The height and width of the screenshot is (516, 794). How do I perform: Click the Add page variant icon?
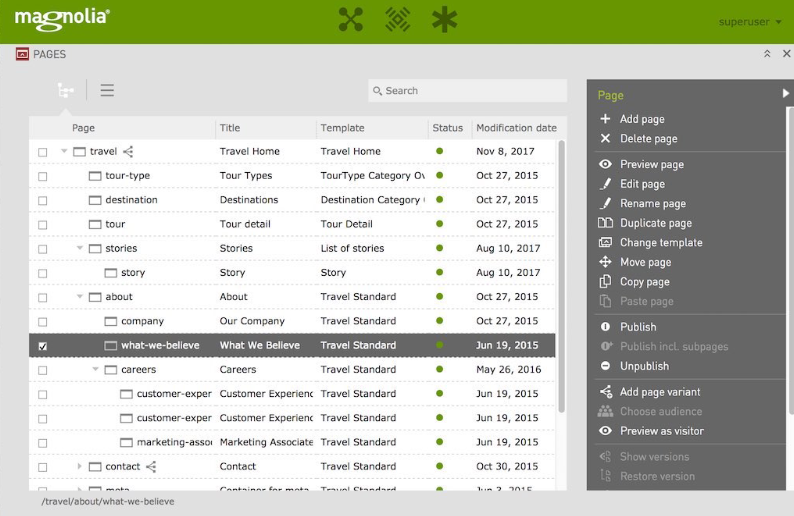coord(606,392)
